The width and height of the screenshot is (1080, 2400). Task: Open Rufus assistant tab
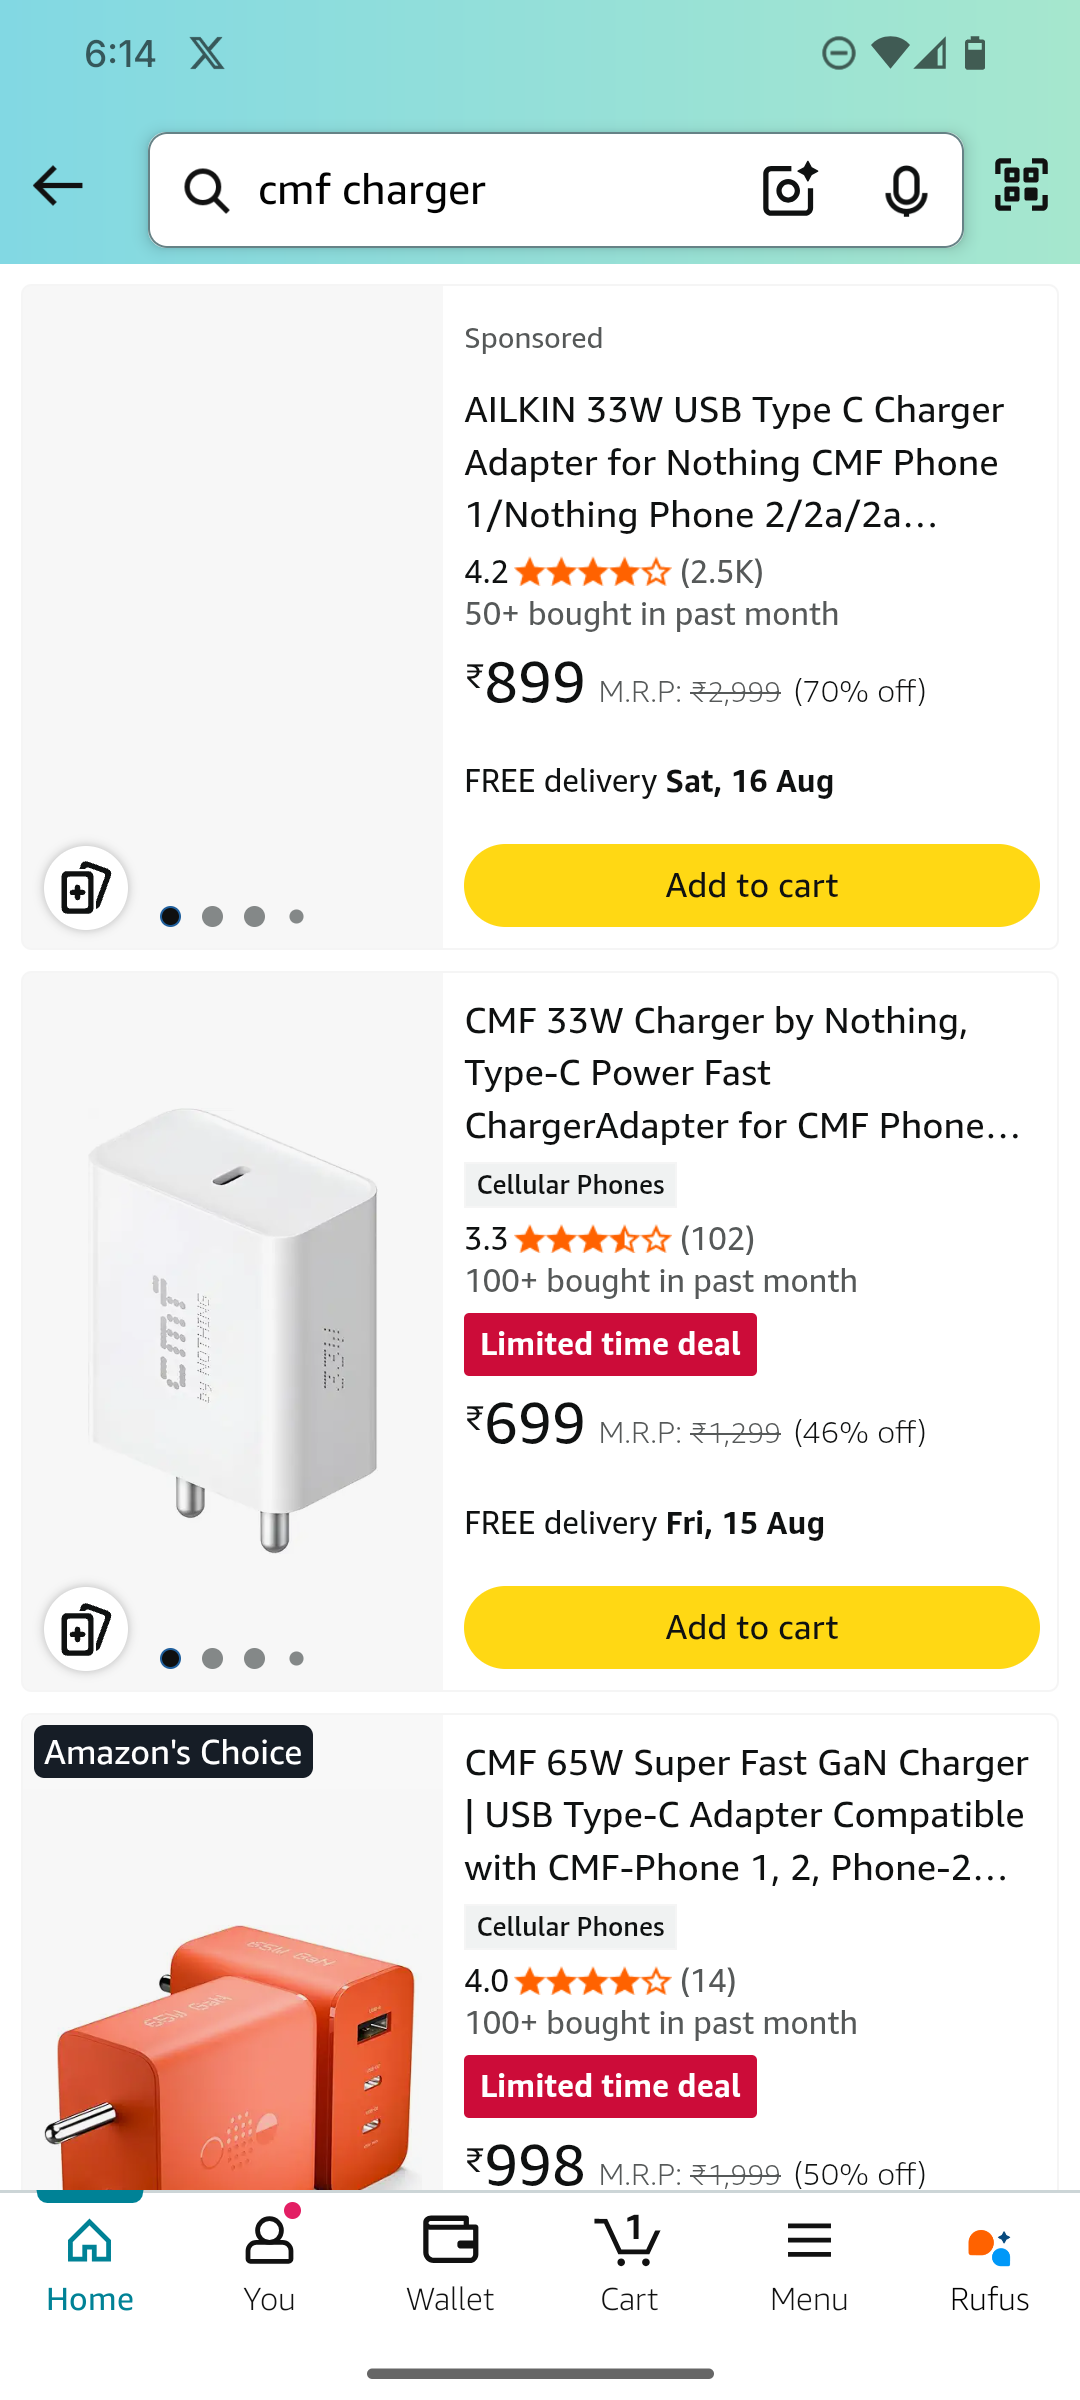tap(989, 2263)
